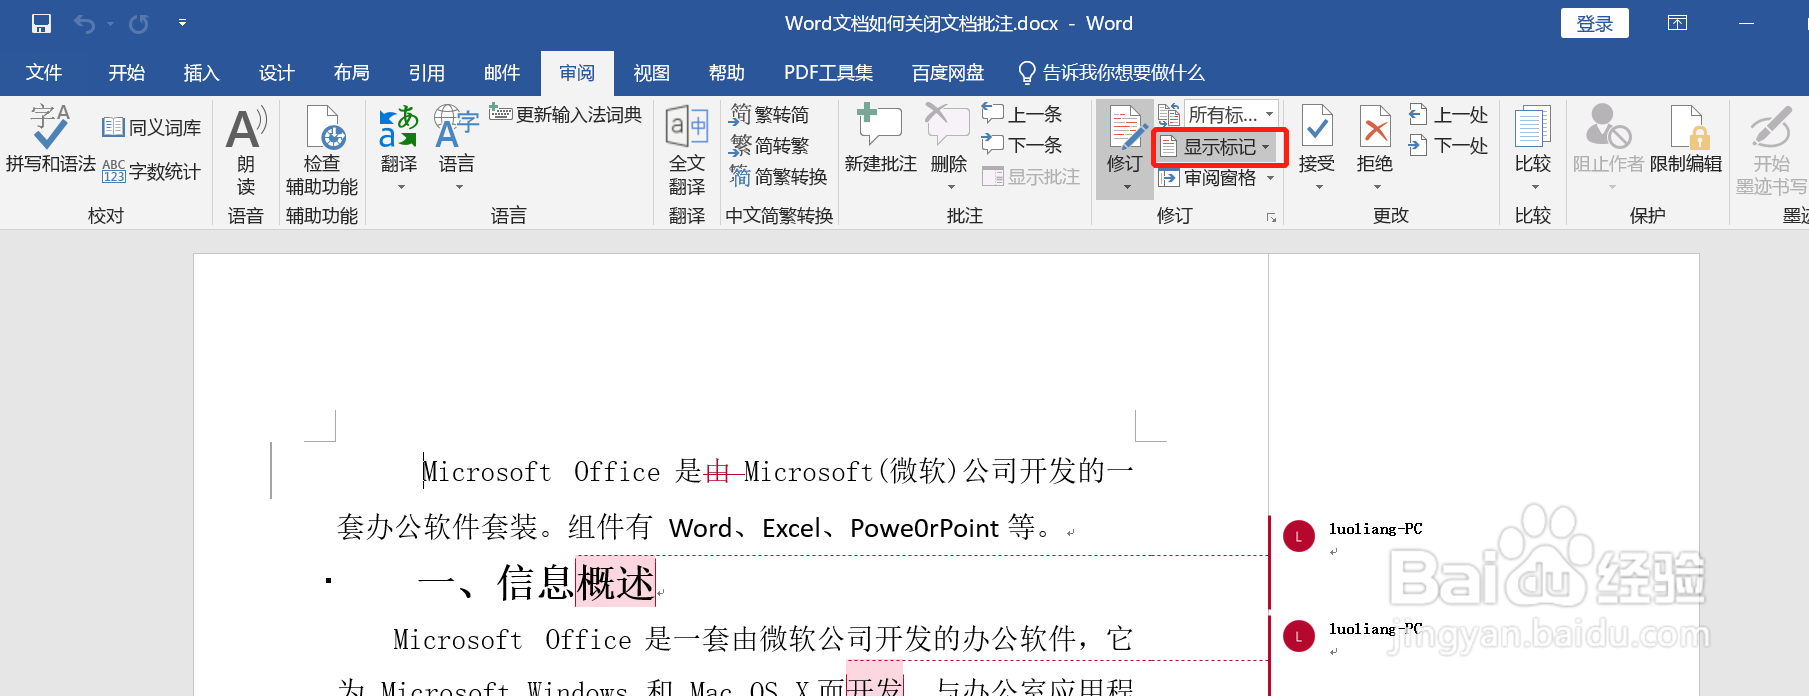The width and height of the screenshot is (1809, 696).
Task: Click the 登录 sign-in button
Action: click(1594, 23)
